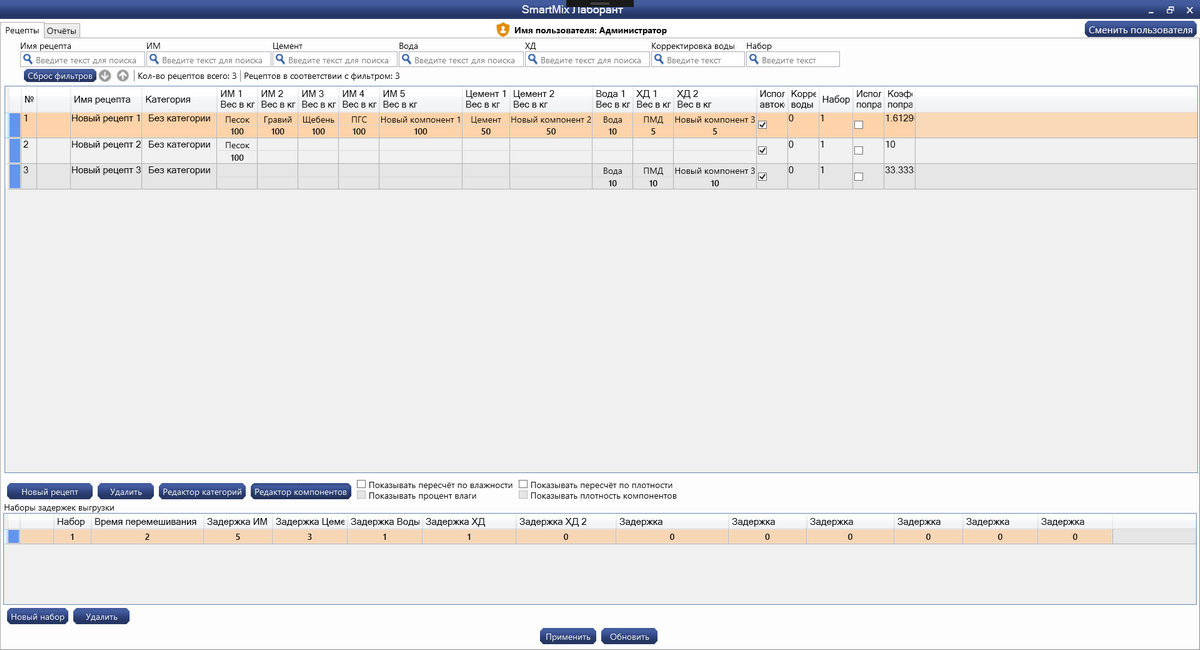Enable Показывать пересчёт по влажности checkbox
Image resolution: width=1200 pixels, height=650 pixels.
pos(363,485)
